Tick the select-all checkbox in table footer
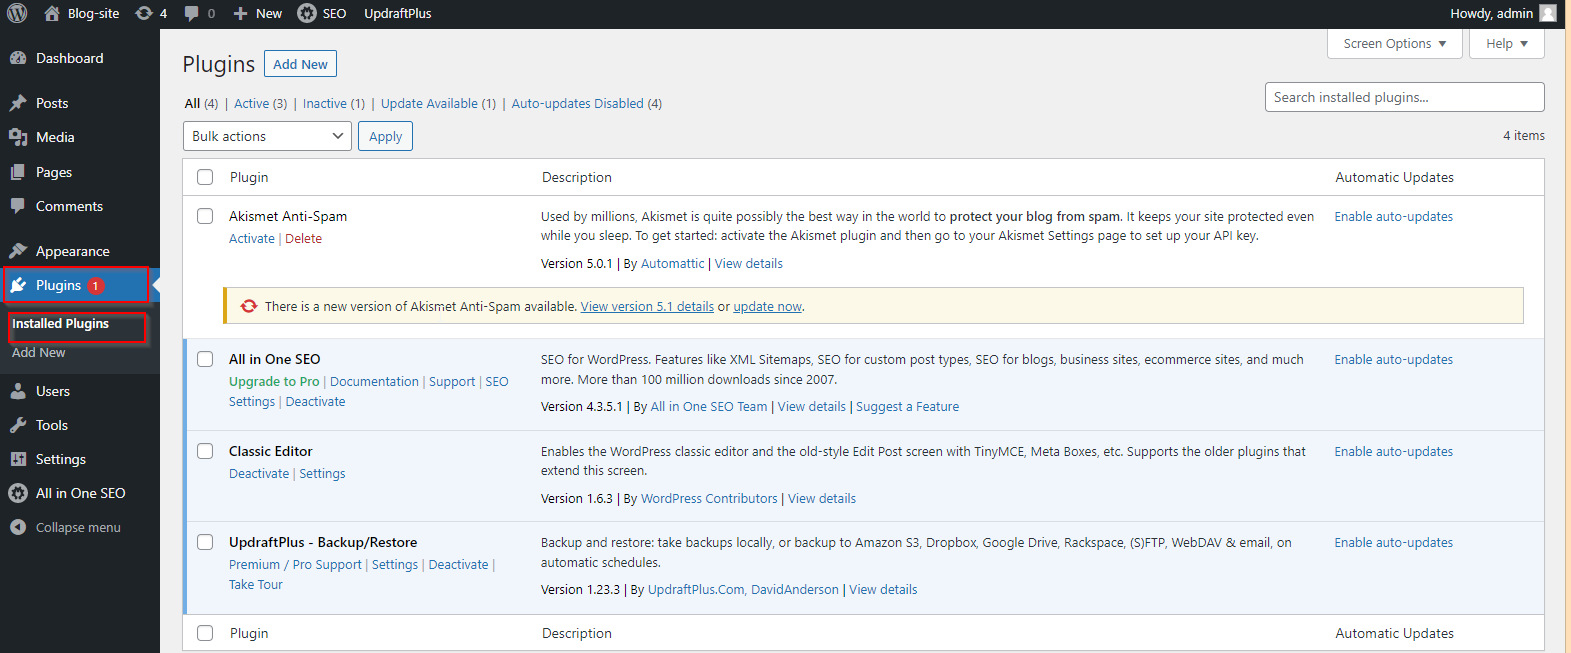Screen dimensions: 1571x653 pyautogui.click(x=205, y=633)
